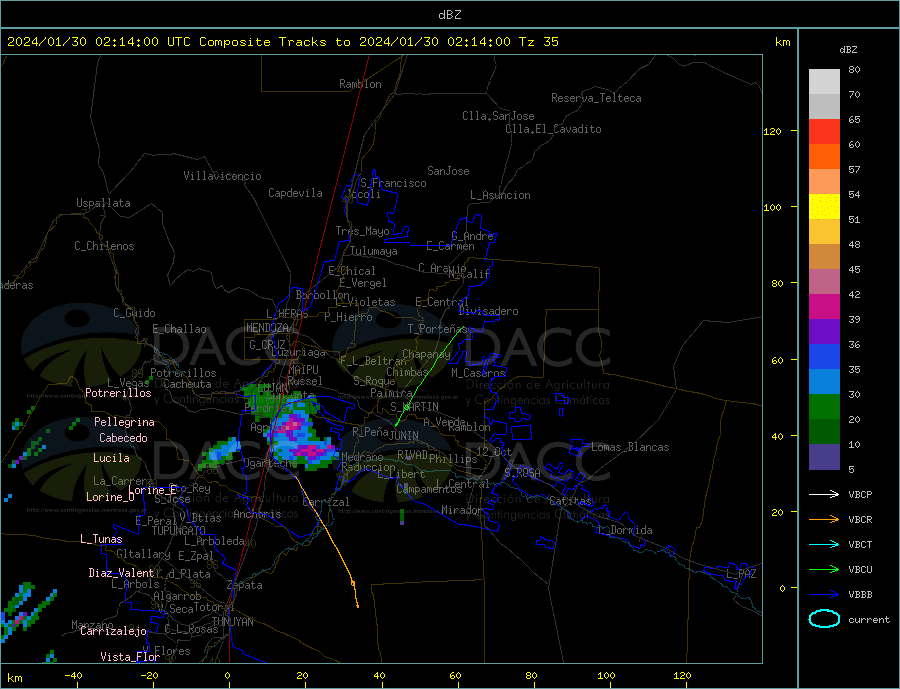This screenshot has height=689, width=900.
Task: Click the cyan VBCT arrow legend icon
Action: pos(824,544)
